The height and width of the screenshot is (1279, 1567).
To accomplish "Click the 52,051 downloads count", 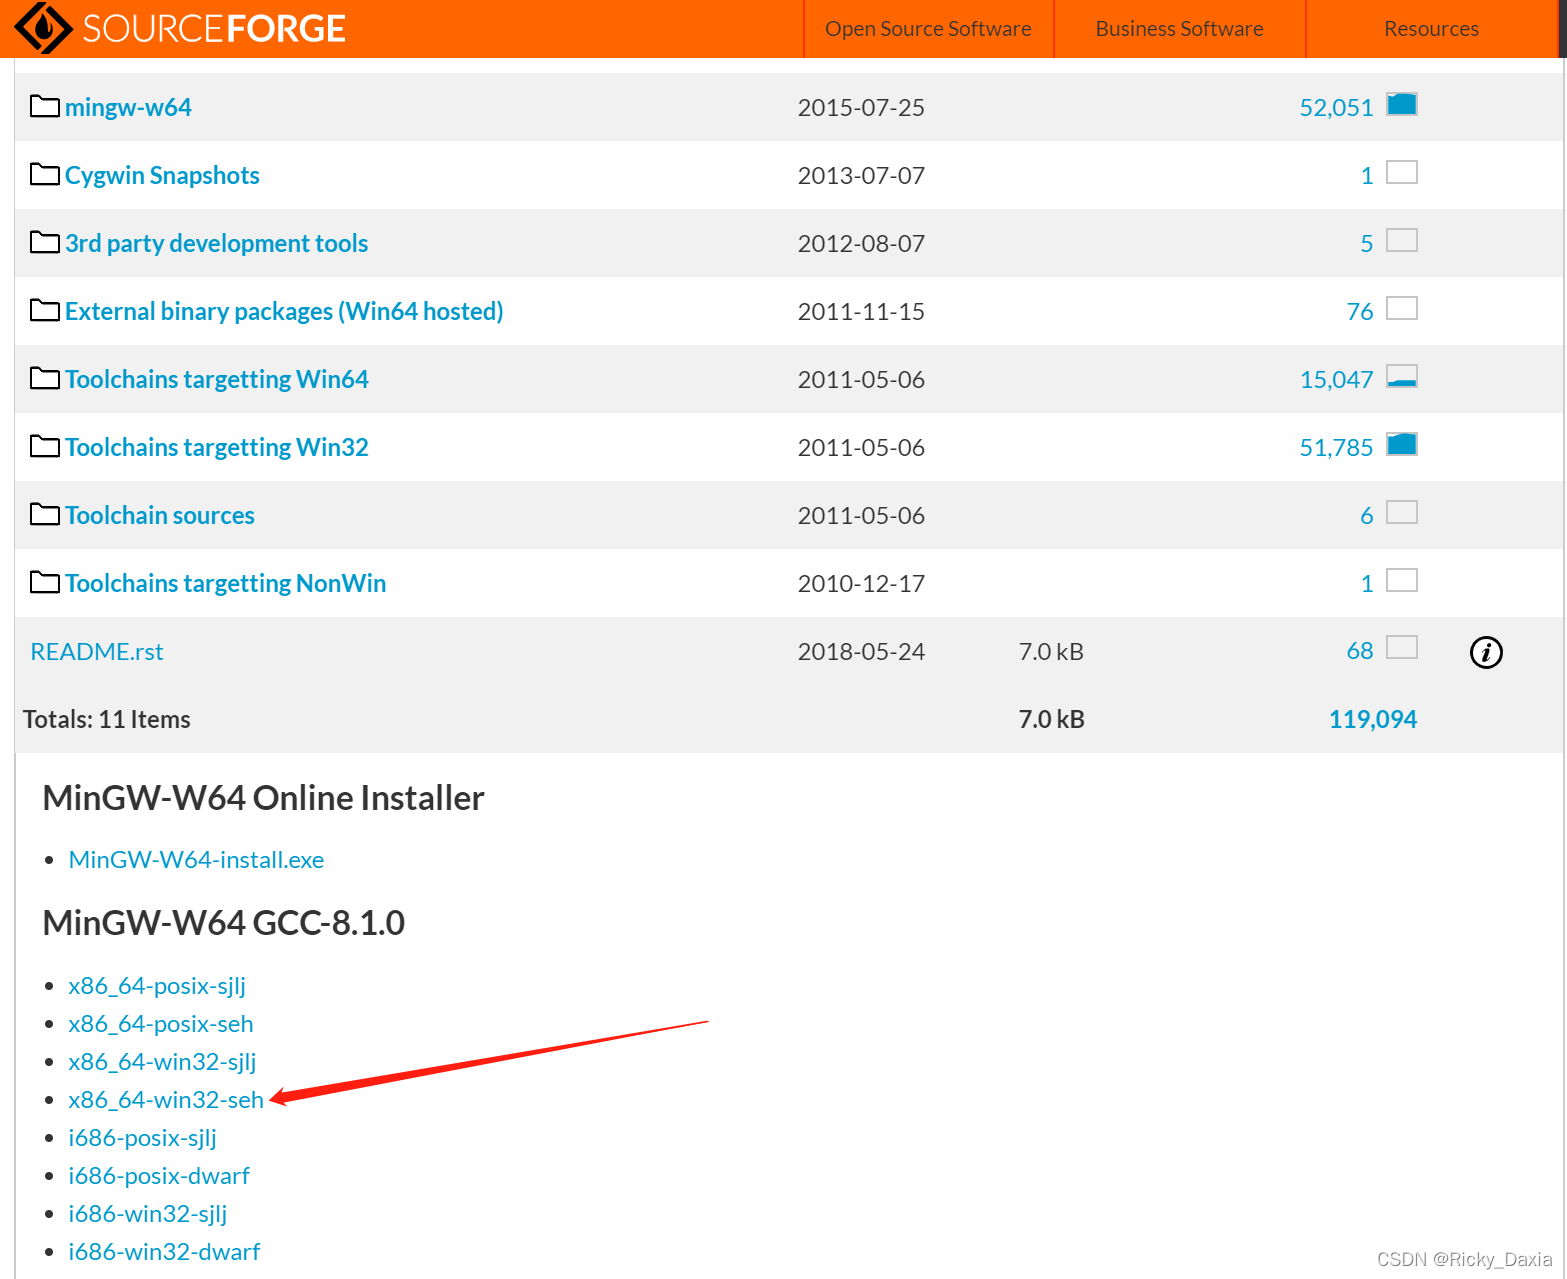I will pyautogui.click(x=1336, y=107).
